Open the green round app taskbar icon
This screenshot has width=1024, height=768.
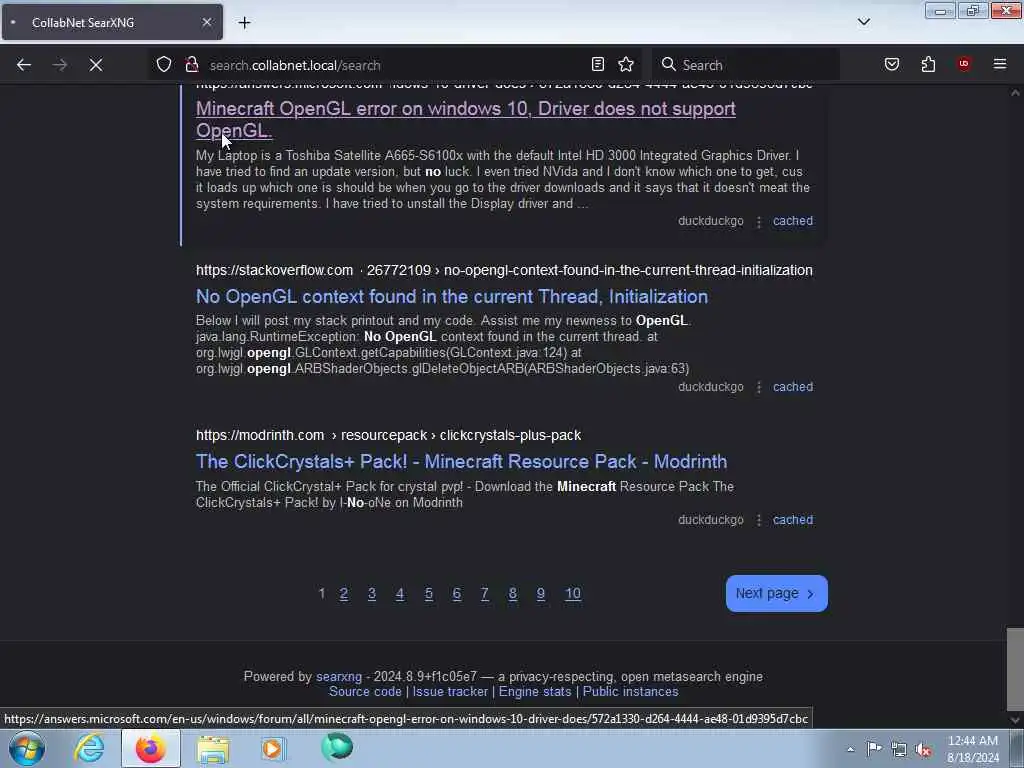point(336,748)
